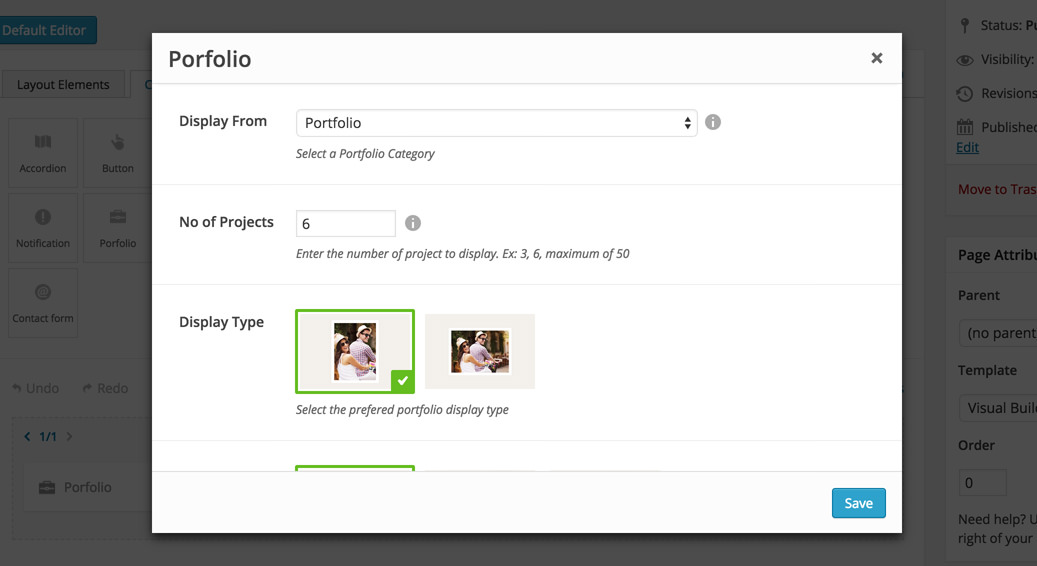Viewport: 1037px width, 566px height.
Task: Add the Porfolio element from the palette
Action: [118, 228]
